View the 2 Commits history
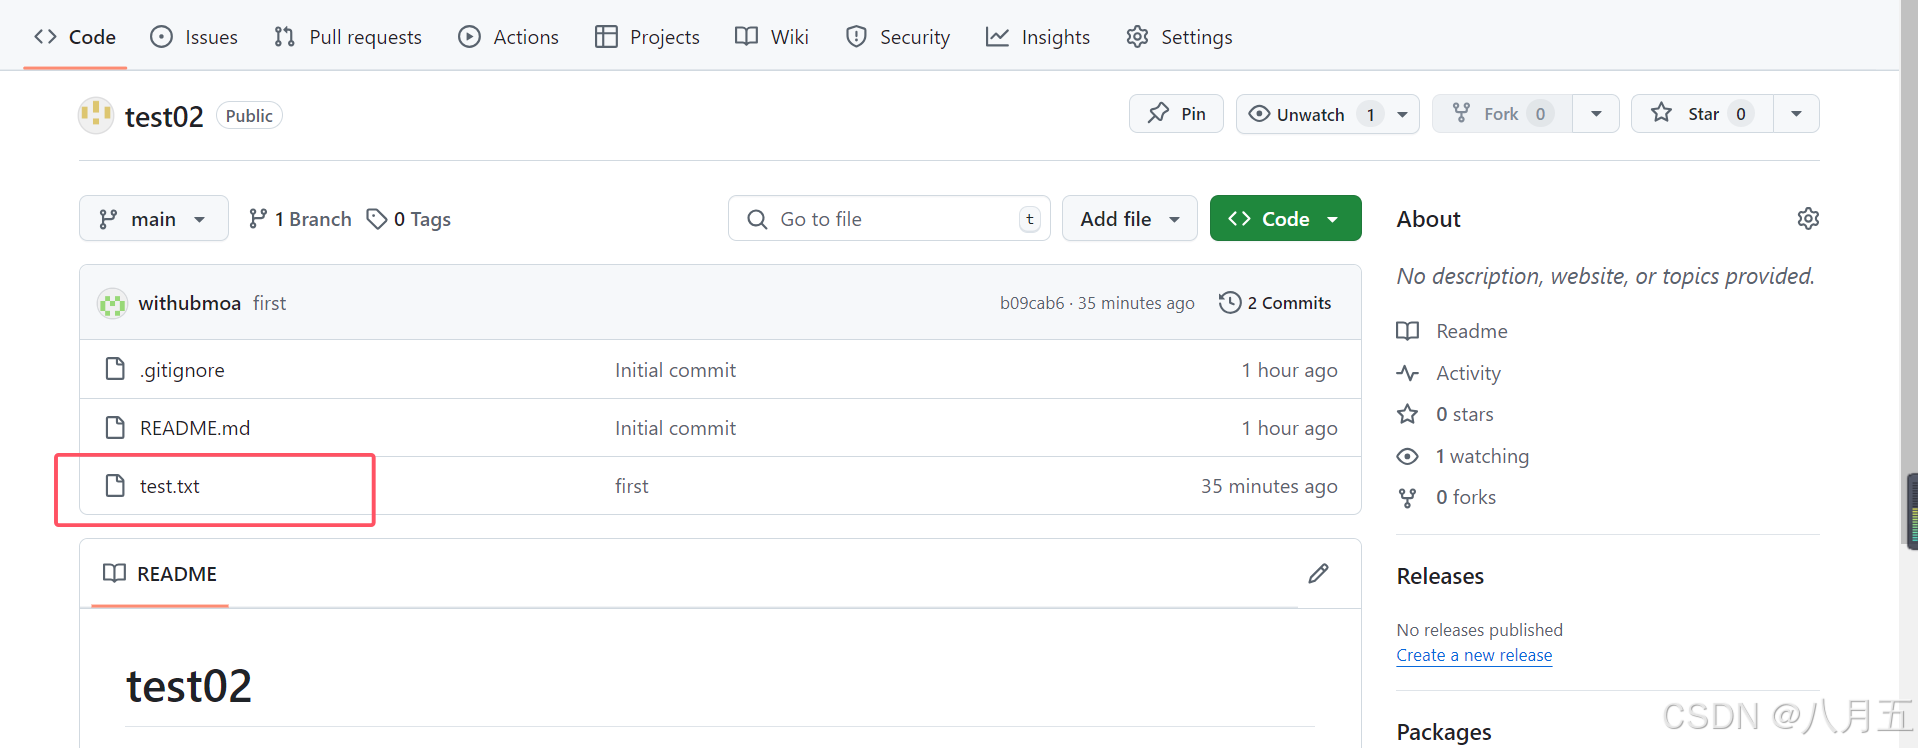1918x748 pixels. click(x=1275, y=302)
